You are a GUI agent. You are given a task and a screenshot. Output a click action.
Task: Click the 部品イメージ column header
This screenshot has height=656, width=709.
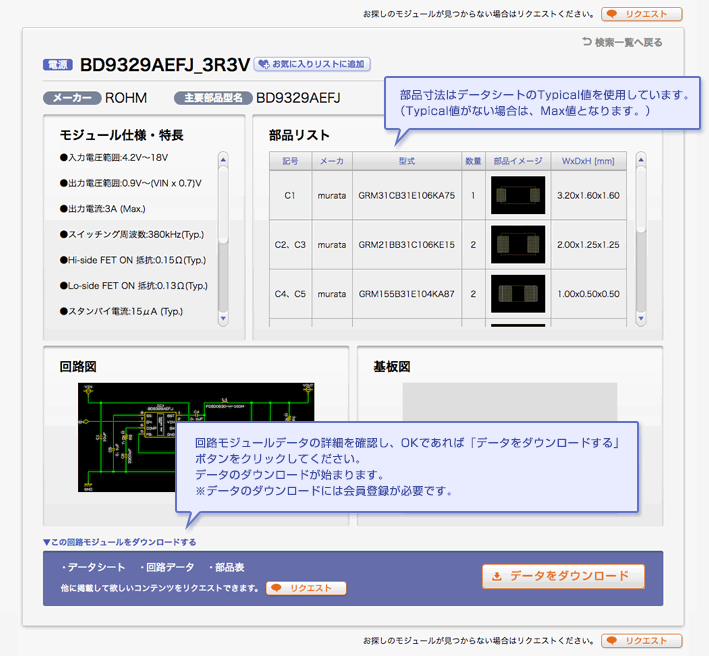click(518, 161)
